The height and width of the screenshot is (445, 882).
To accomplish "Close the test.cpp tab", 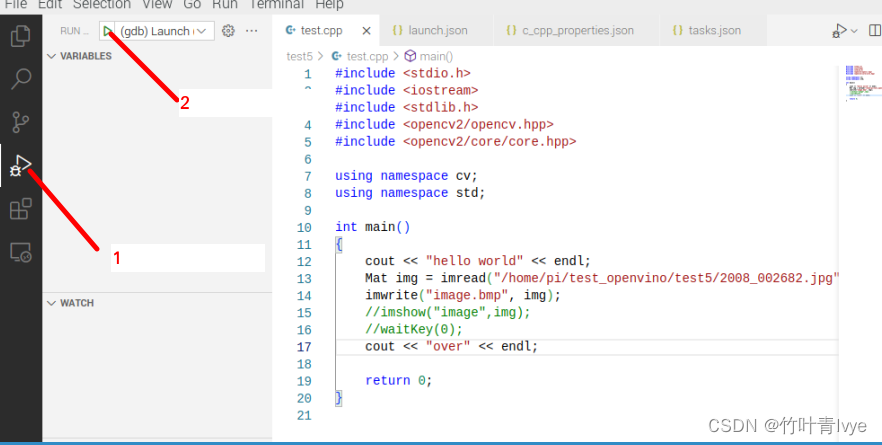I will tap(366, 30).
